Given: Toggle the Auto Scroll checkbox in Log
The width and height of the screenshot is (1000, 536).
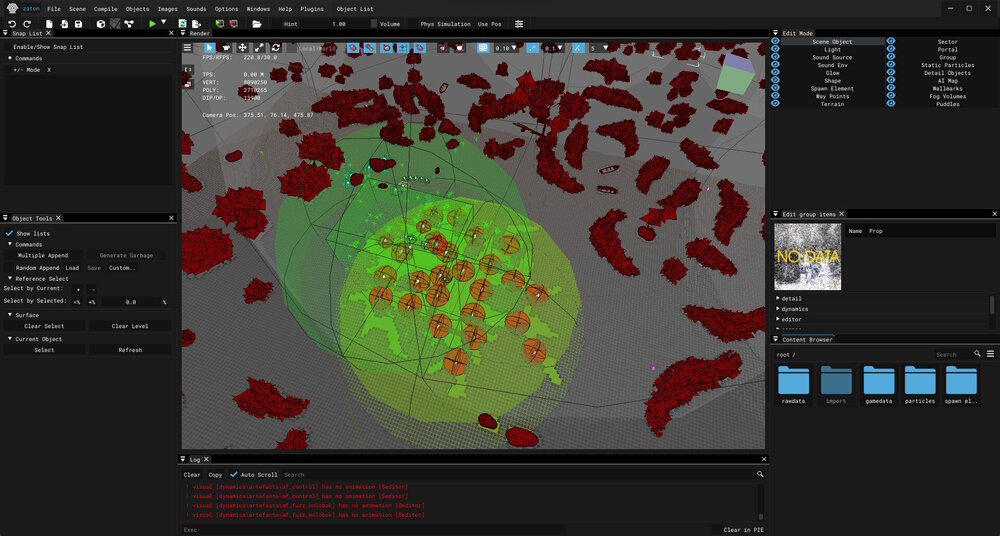Looking at the screenshot, I should point(233,475).
